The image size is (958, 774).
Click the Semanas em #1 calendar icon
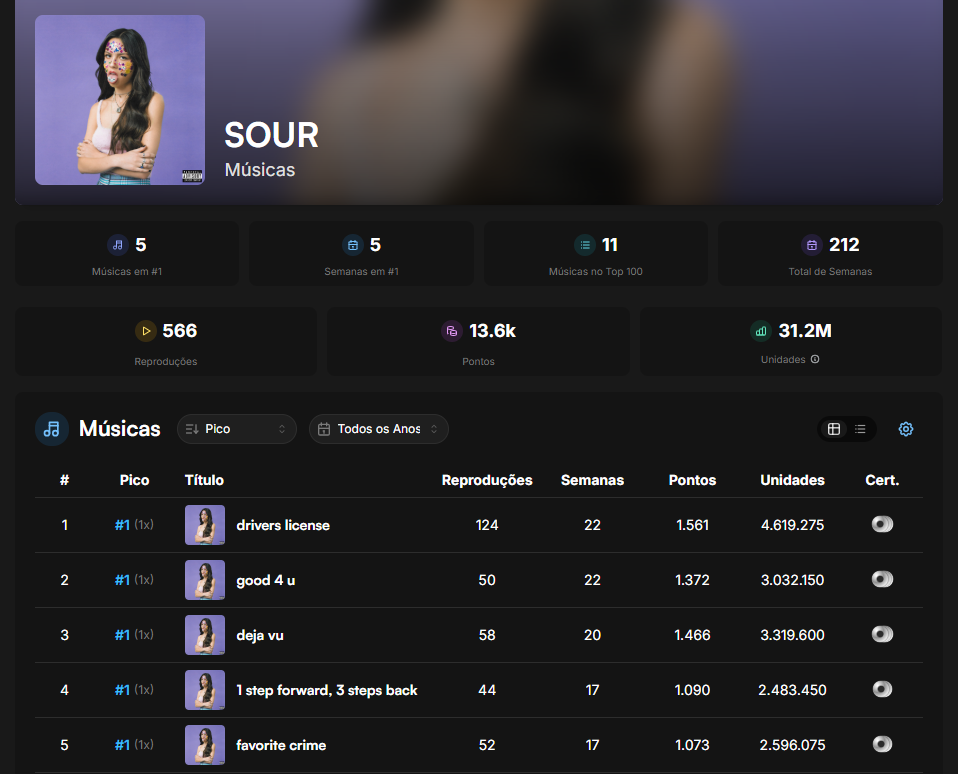click(353, 245)
